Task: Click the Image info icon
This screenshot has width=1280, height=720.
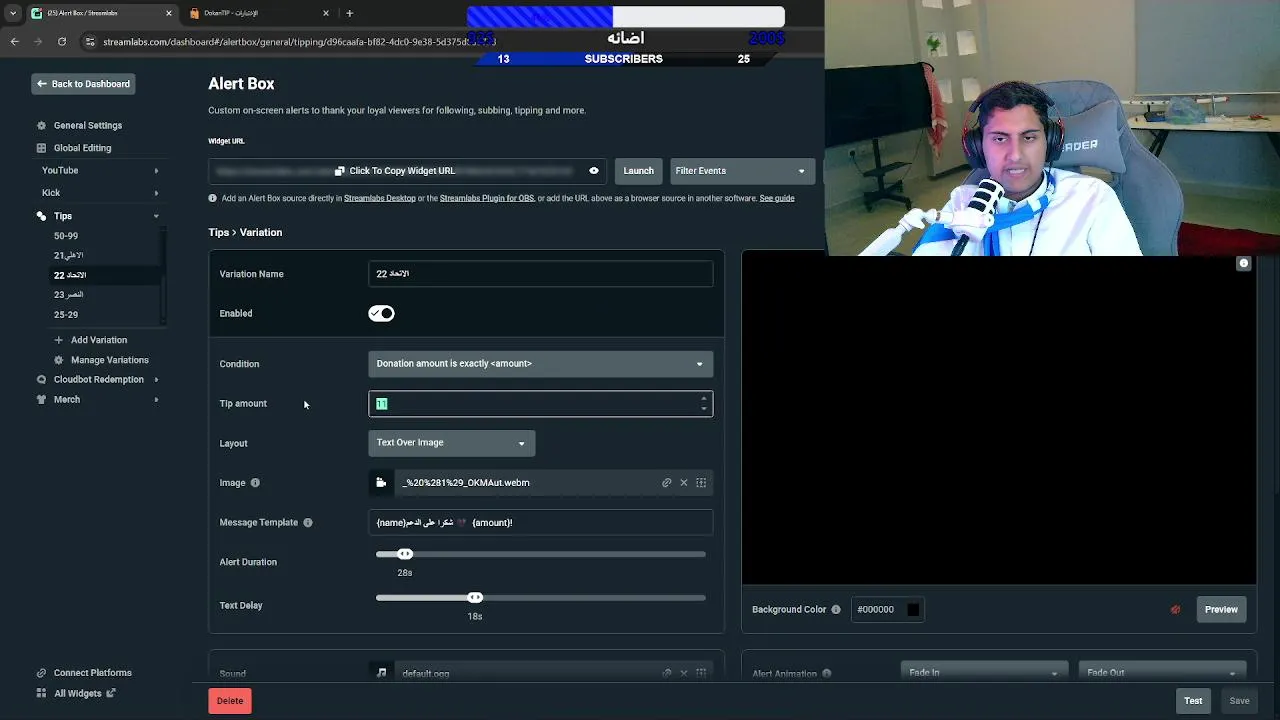Action: 255,483
